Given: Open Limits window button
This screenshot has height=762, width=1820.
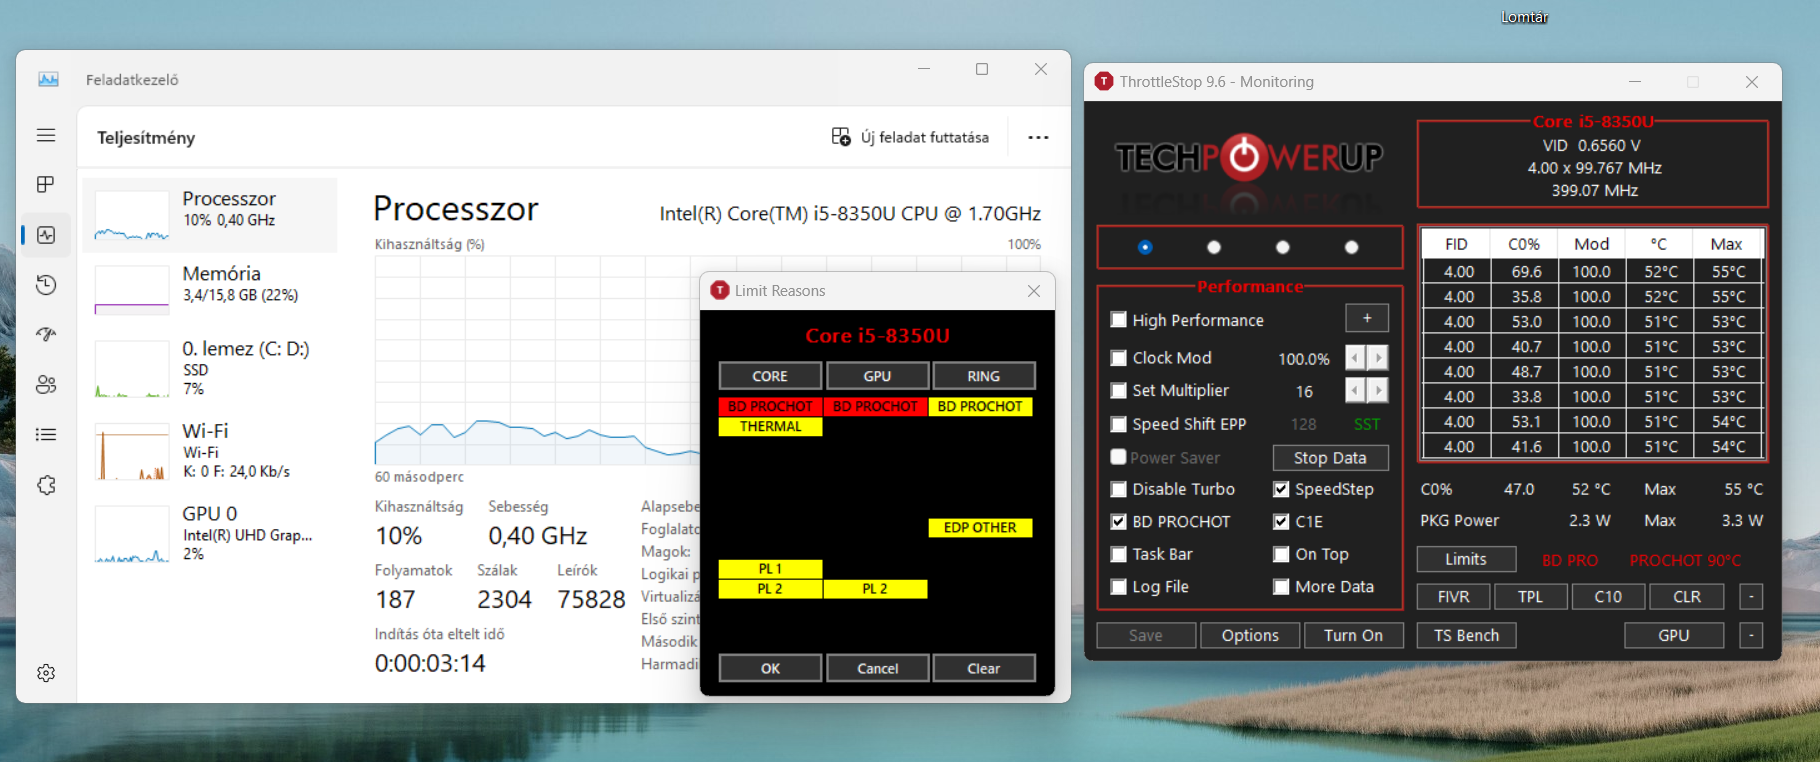Looking at the screenshot, I should tap(1466, 559).
